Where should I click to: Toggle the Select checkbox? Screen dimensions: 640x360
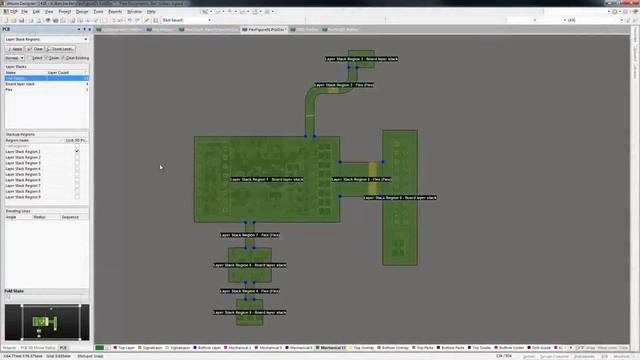(30, 58)
